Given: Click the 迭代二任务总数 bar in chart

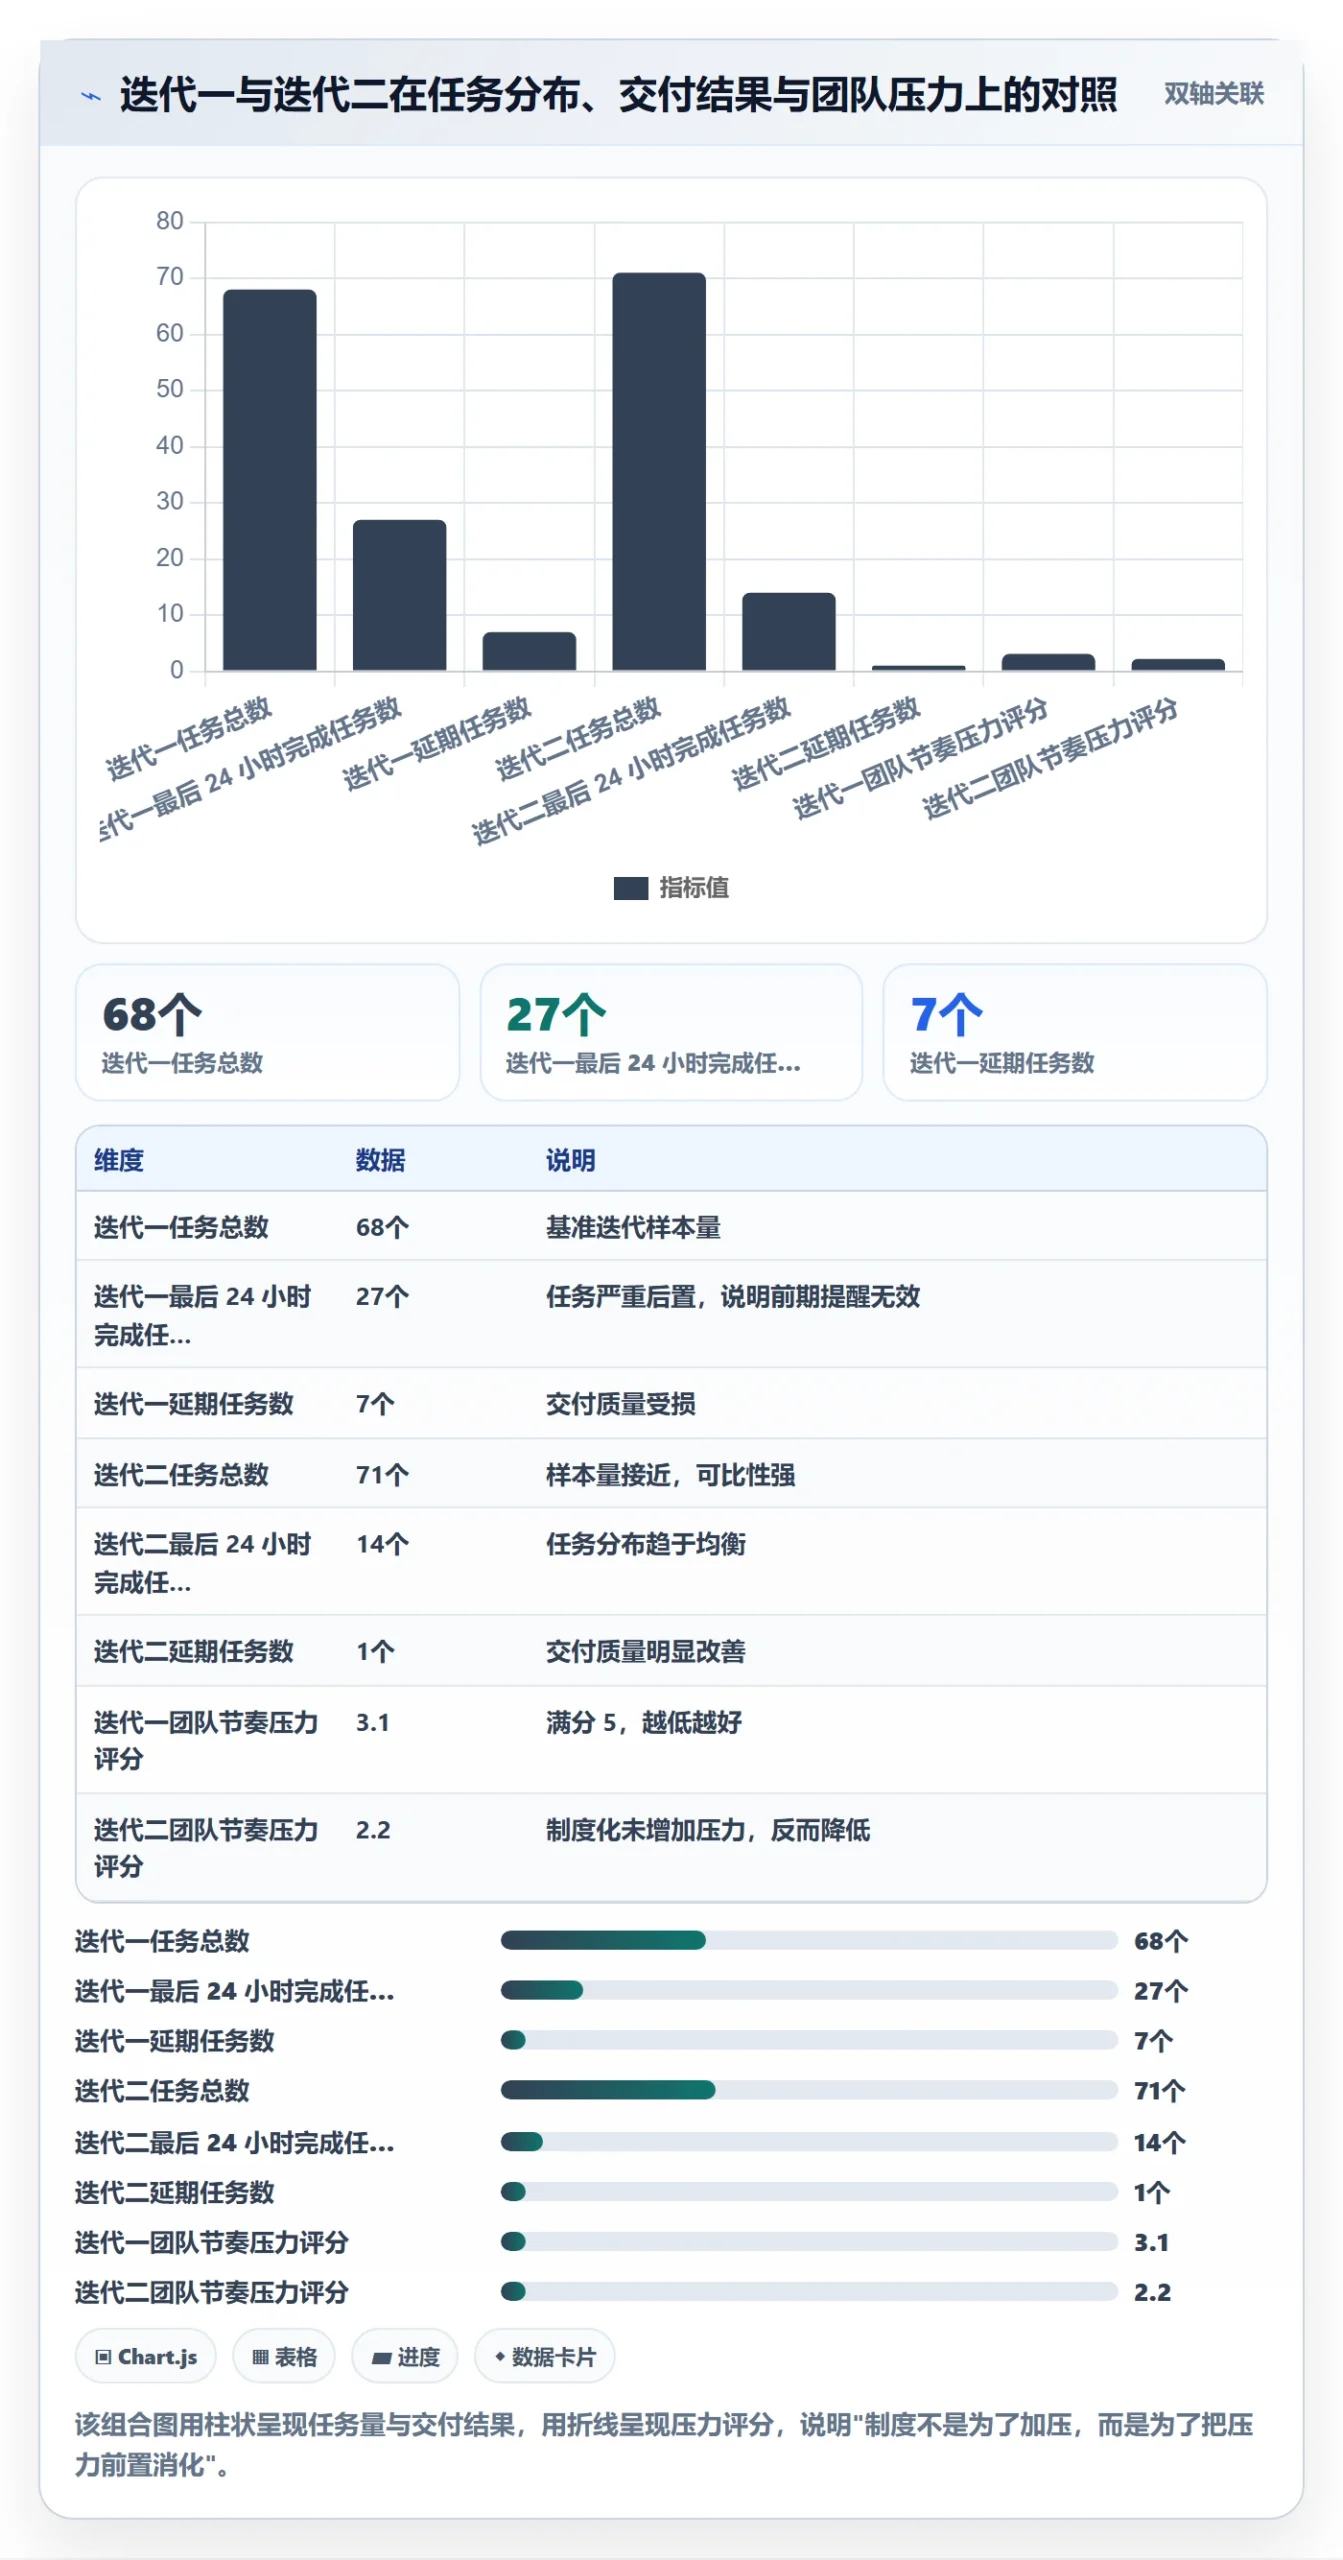Looking at the screenshot, I should 659,471.
